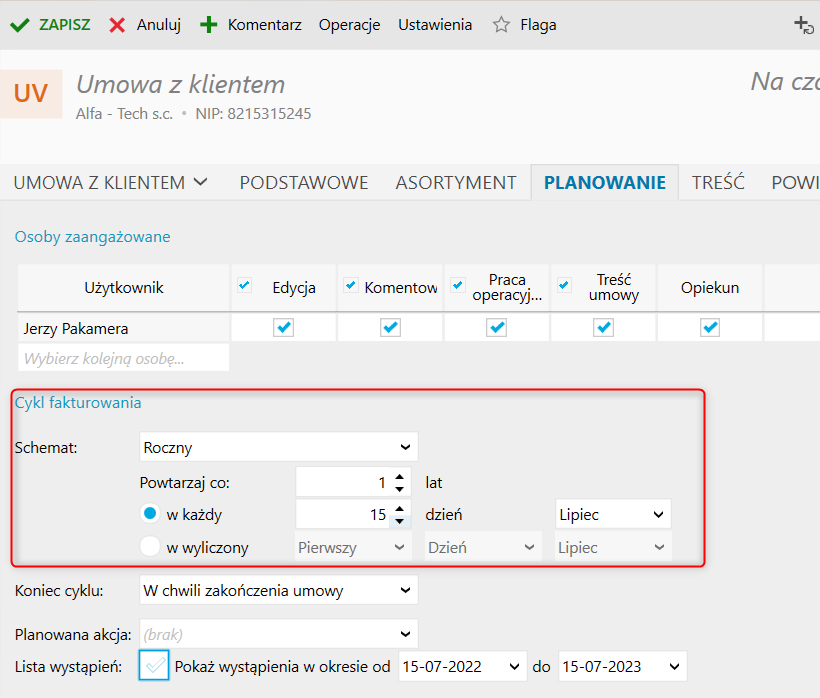
Task: Open the Ustawienia menu
Action: [x=435, y=25]
